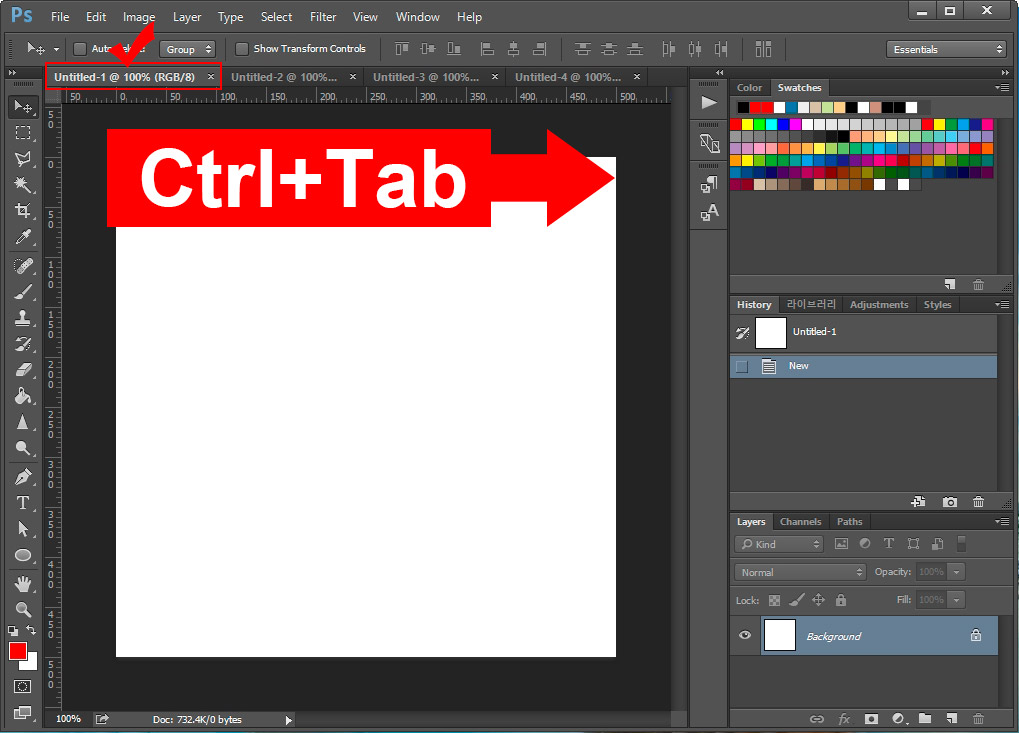Viewport: 1019px width, 733px height.
Task: Select the Crop tool
Action: [23, 211]
